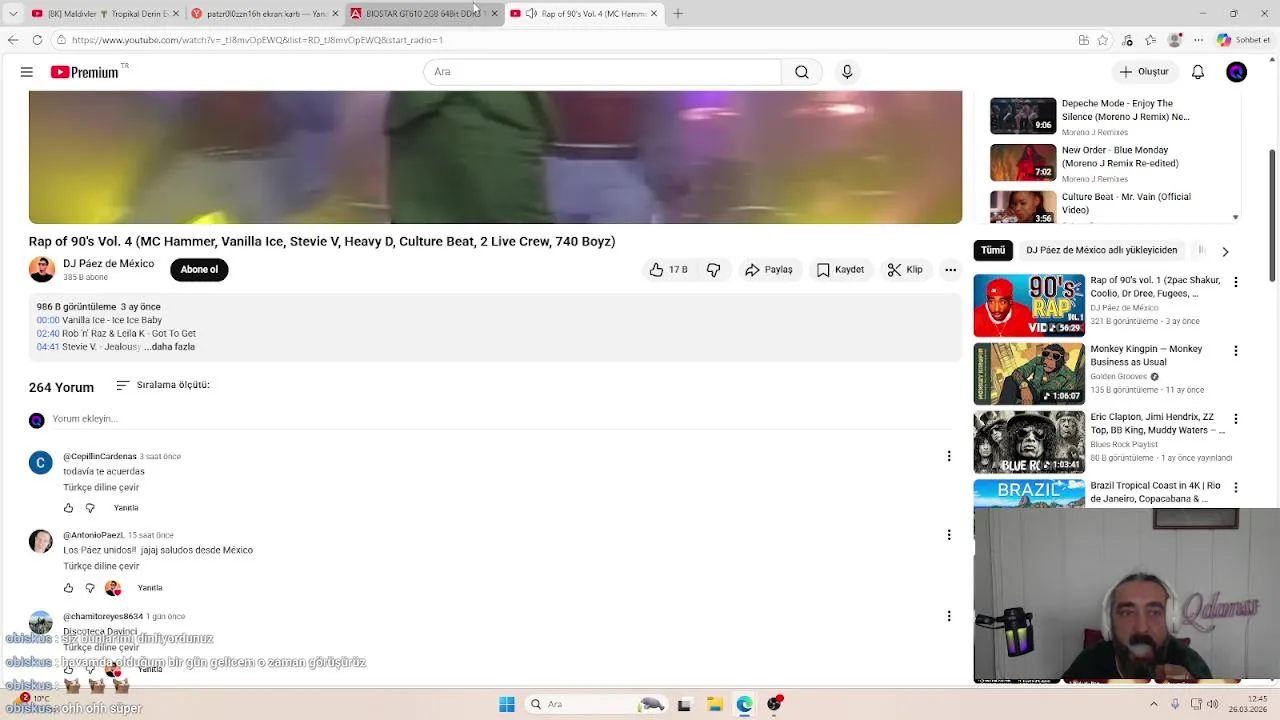Open the Monkey Kingpin video thumbnail
This screenshot has width=1280, height=720.
pyautogui.click(x=1029, y=374)
